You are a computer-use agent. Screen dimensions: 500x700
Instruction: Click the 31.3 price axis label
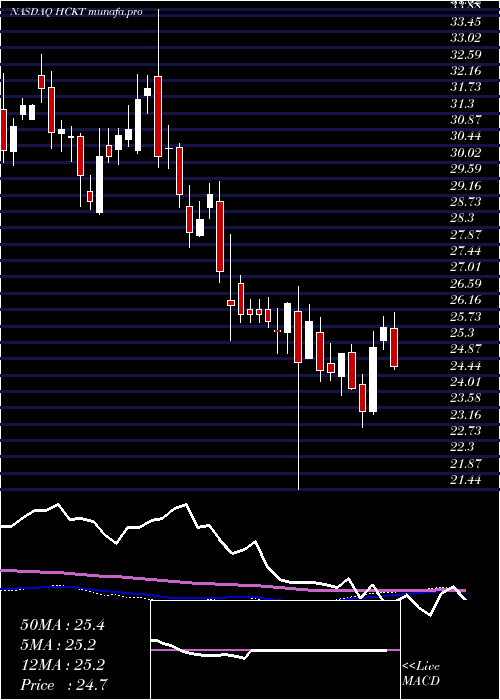462,104
